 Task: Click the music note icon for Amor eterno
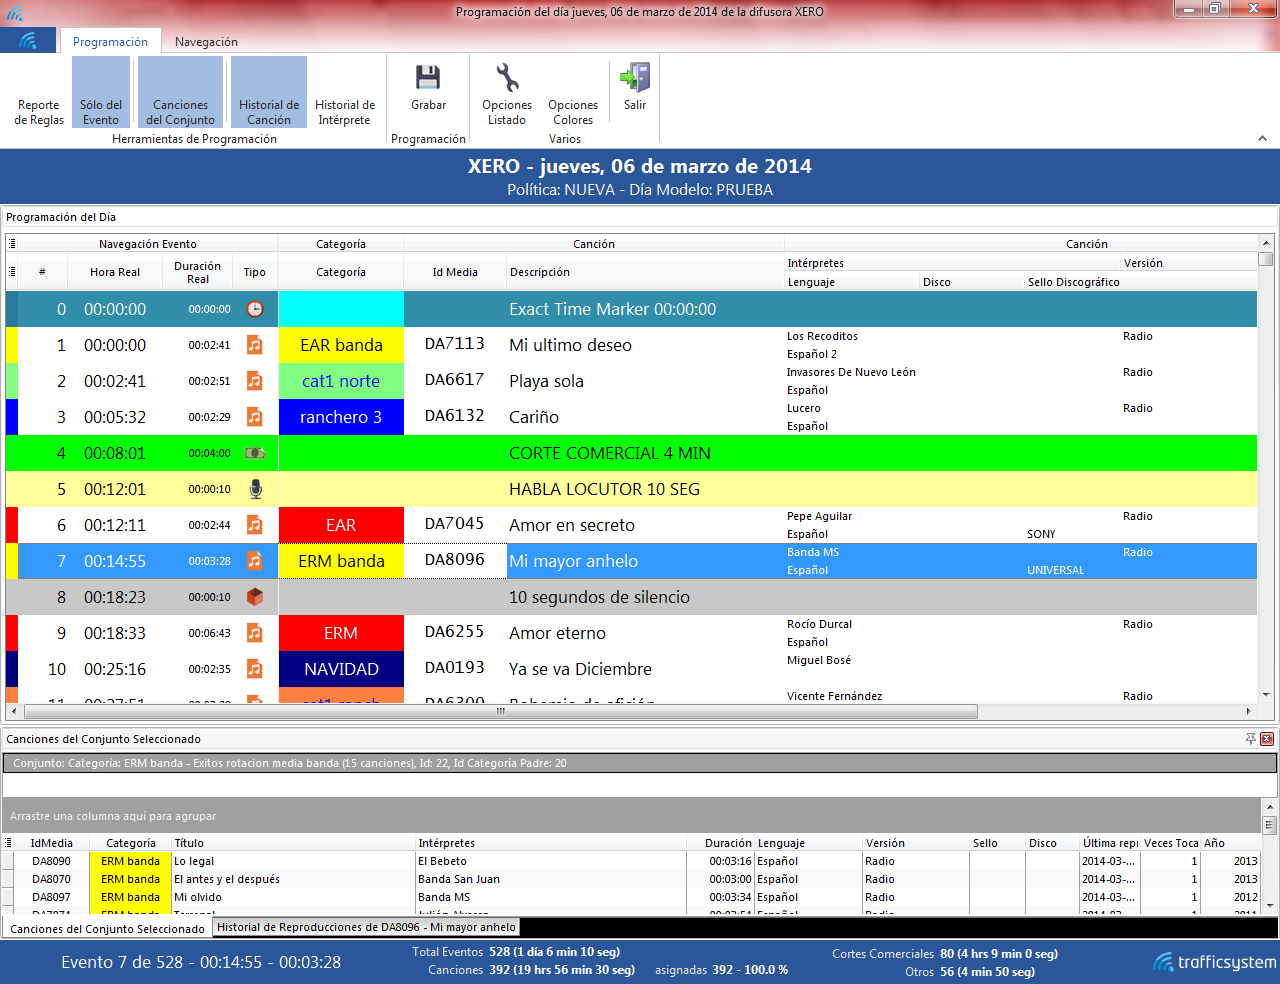[255, 633]
